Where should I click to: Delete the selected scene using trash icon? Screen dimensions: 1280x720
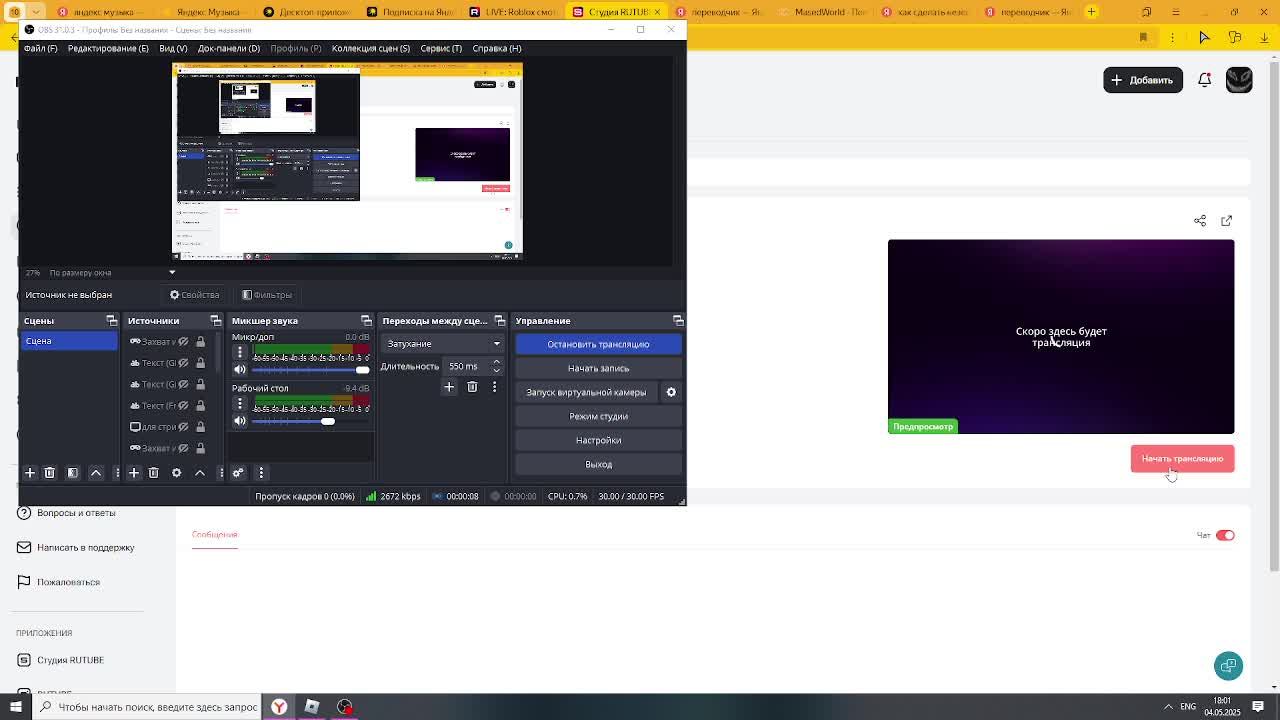click(x=49, y=473)
